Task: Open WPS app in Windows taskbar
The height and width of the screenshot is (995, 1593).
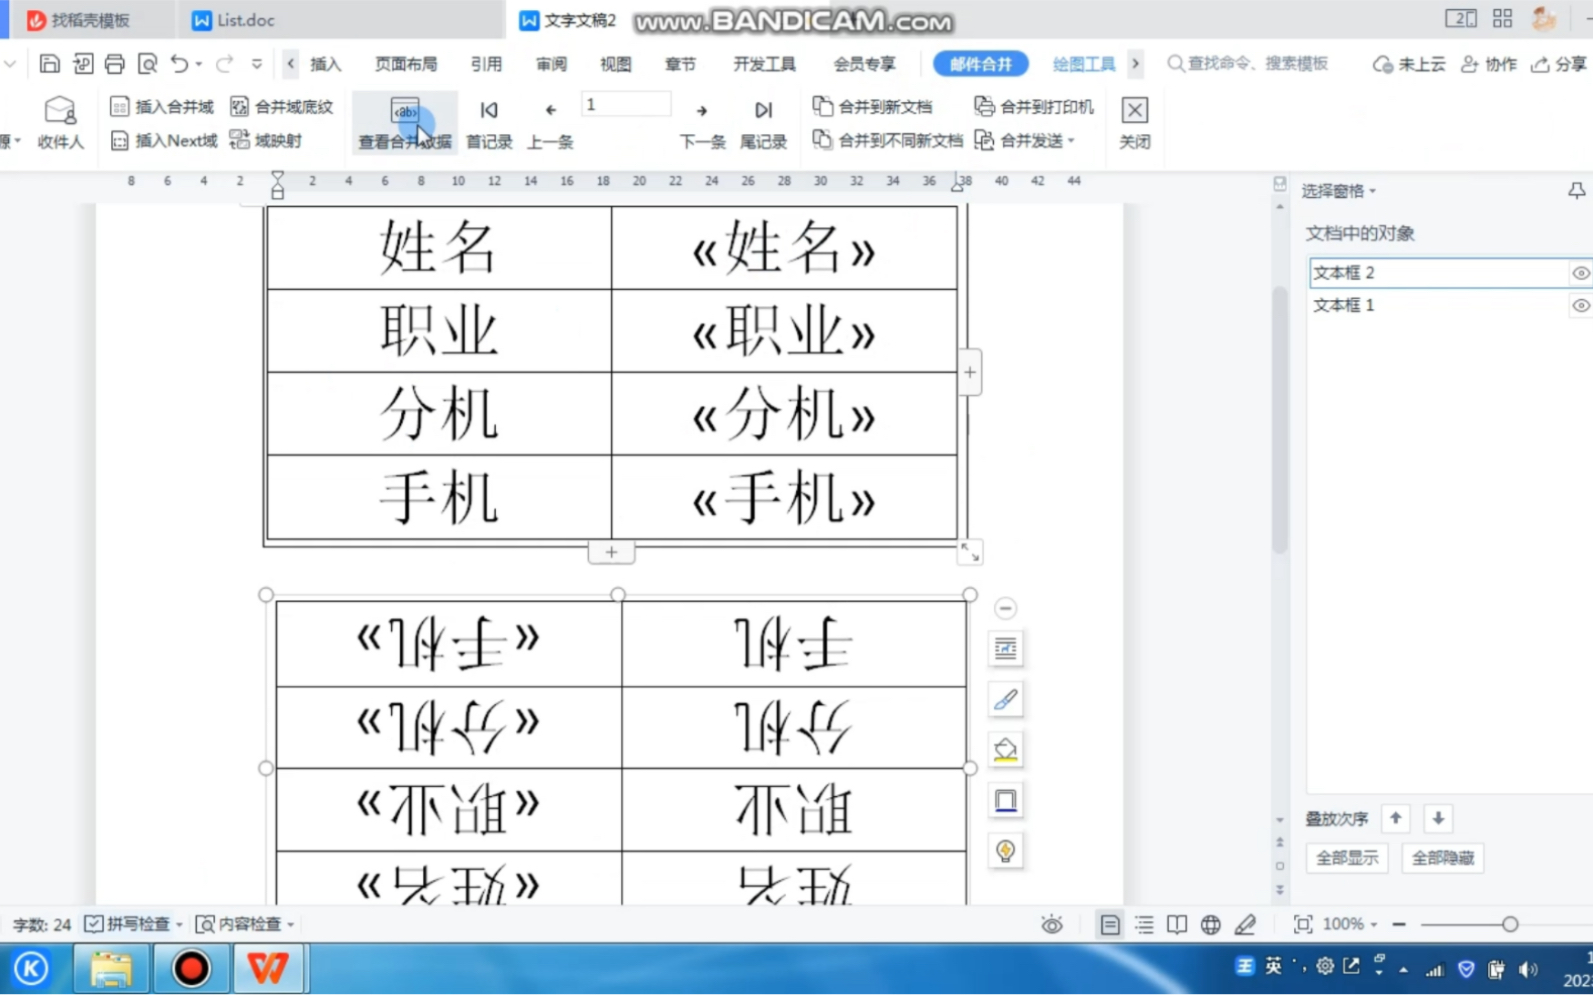Action: point(268,968)
